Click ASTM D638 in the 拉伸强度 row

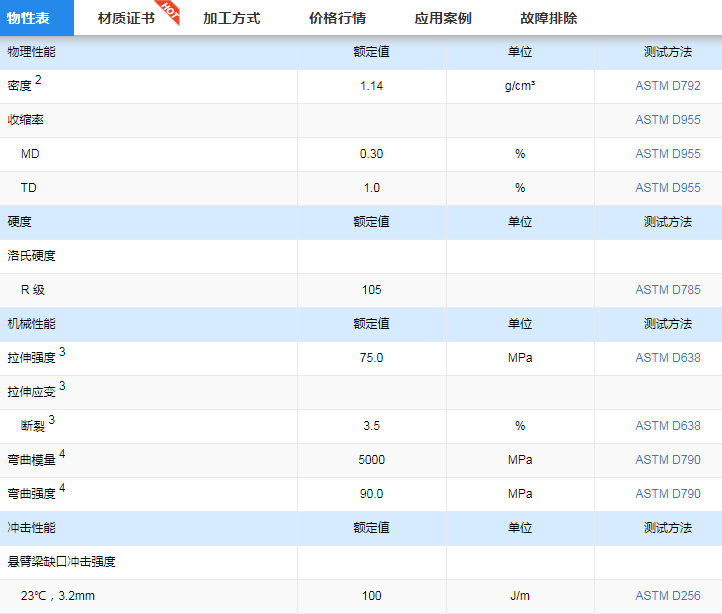667,358
